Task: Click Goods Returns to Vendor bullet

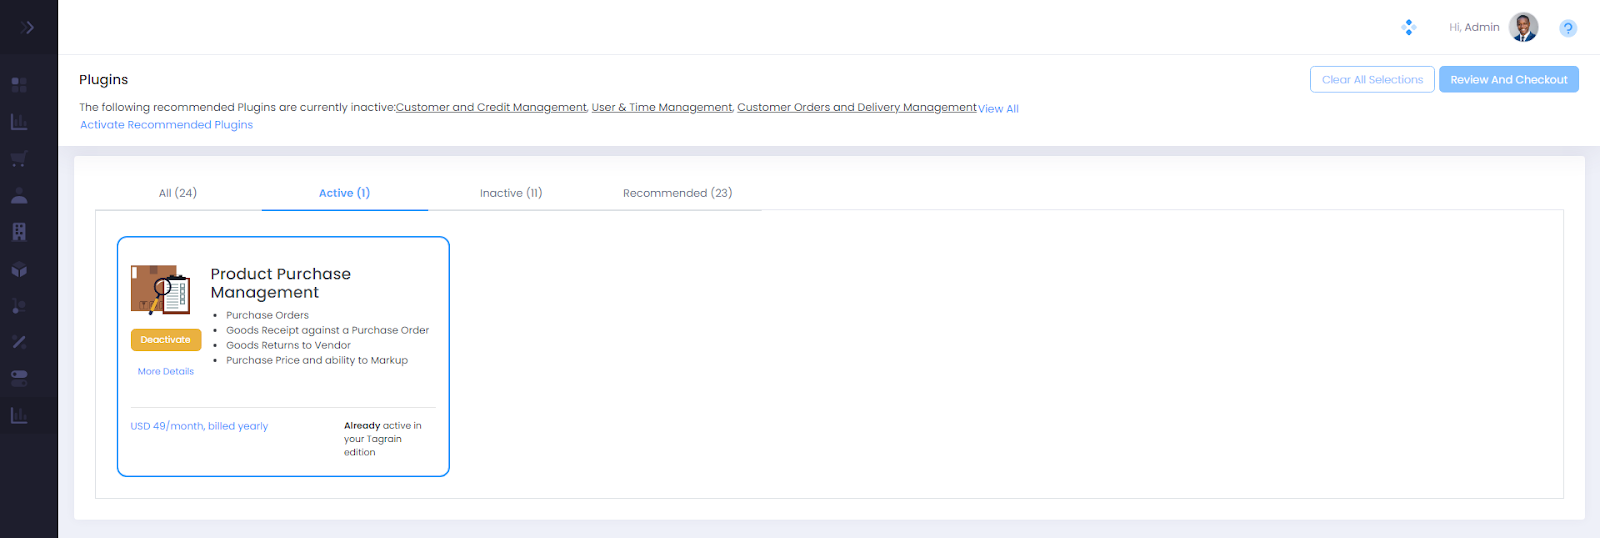Action: (x=288, y=345)
